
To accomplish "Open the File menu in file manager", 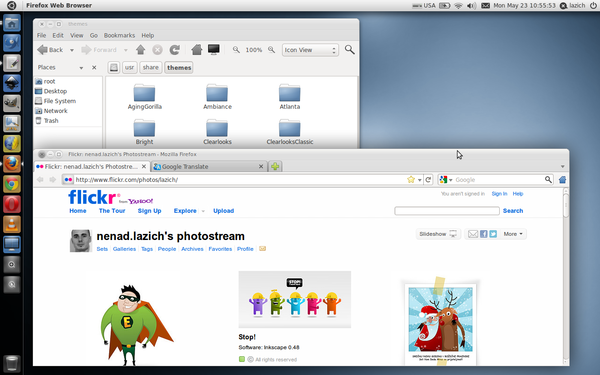I will (x=41, y=35).
